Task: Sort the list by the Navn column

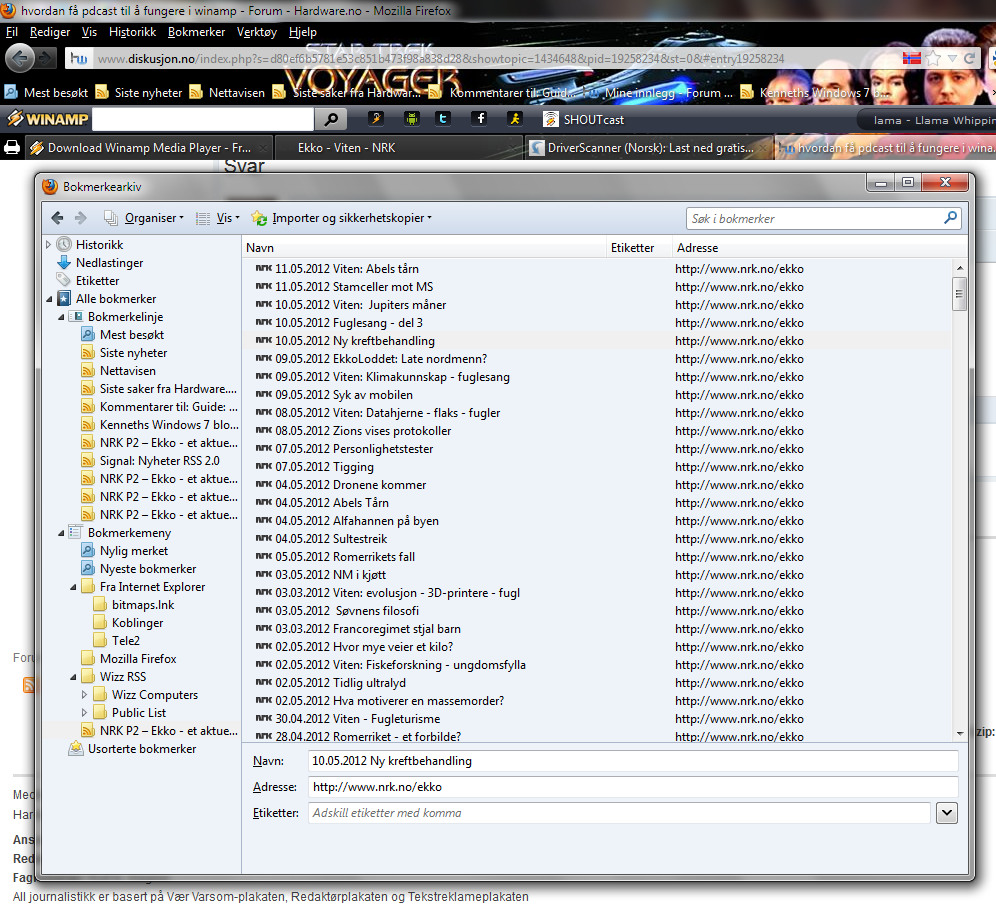Action: (424, 248)
